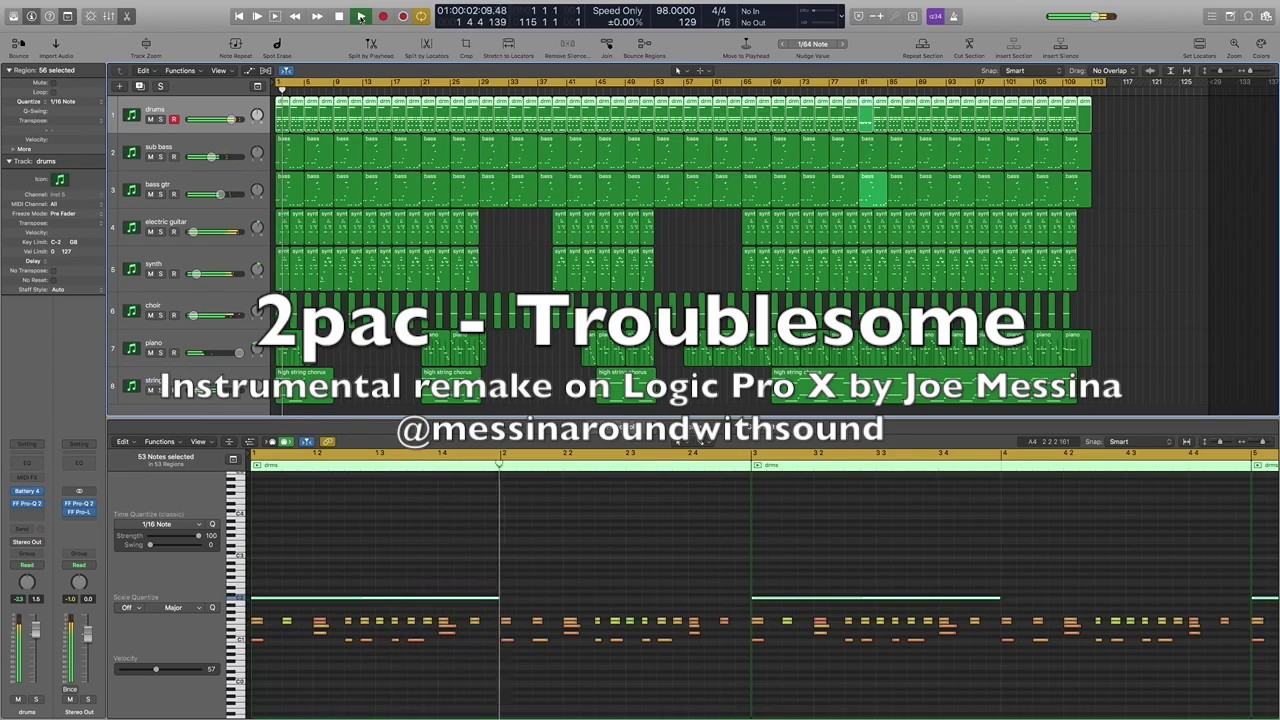Open Quick Help question mark icon
The image size is (1280, 720).
click(x=50, y=16)
